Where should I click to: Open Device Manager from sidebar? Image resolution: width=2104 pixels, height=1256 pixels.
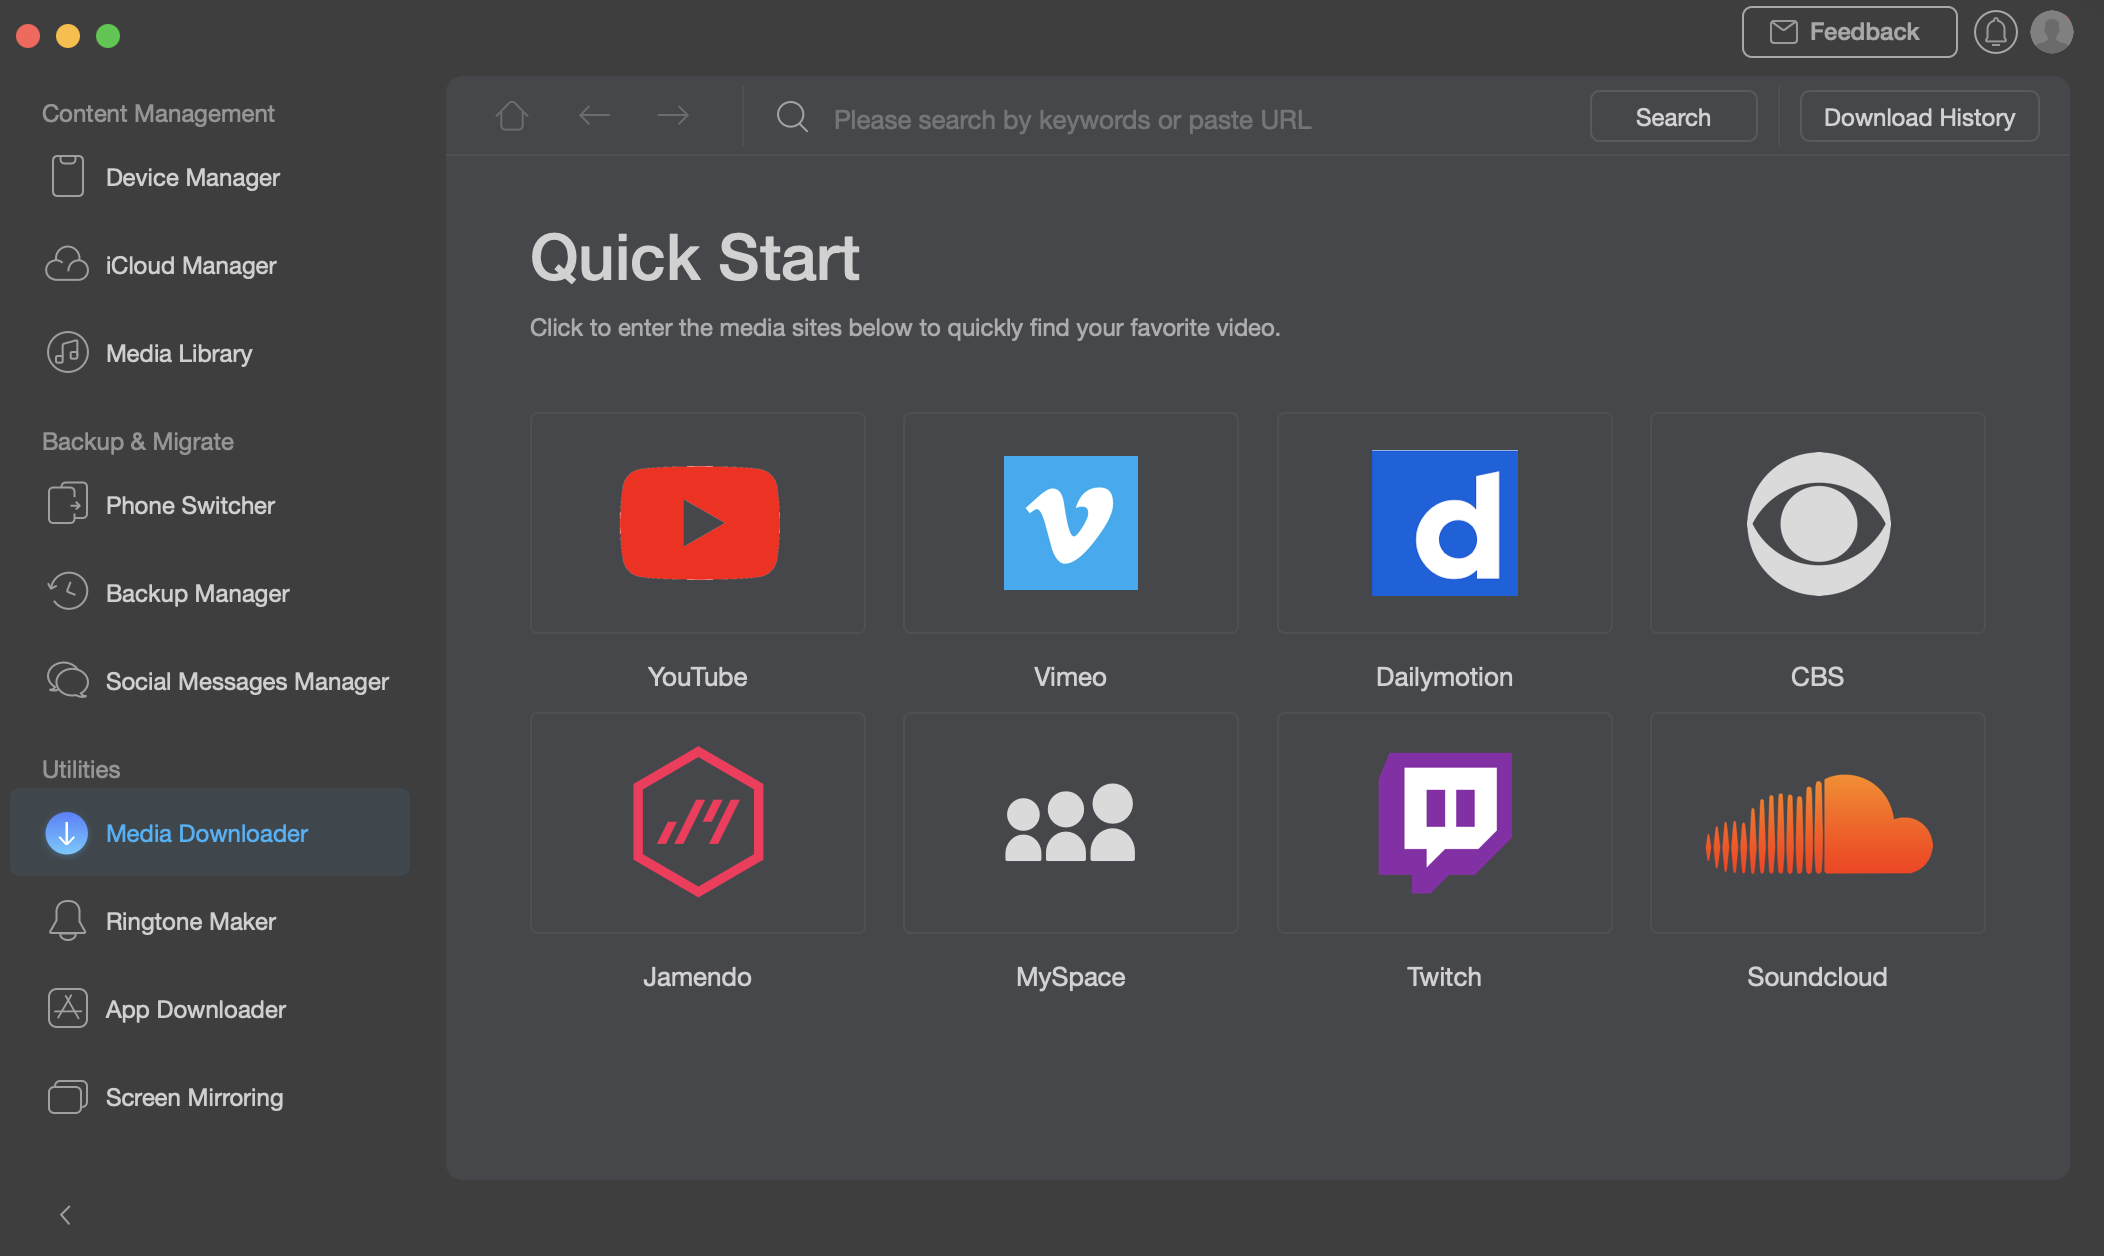point(210,177)
